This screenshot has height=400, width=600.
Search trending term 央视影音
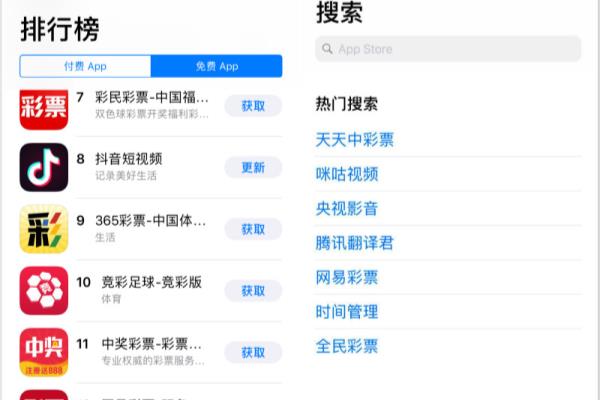coord(347,208)
